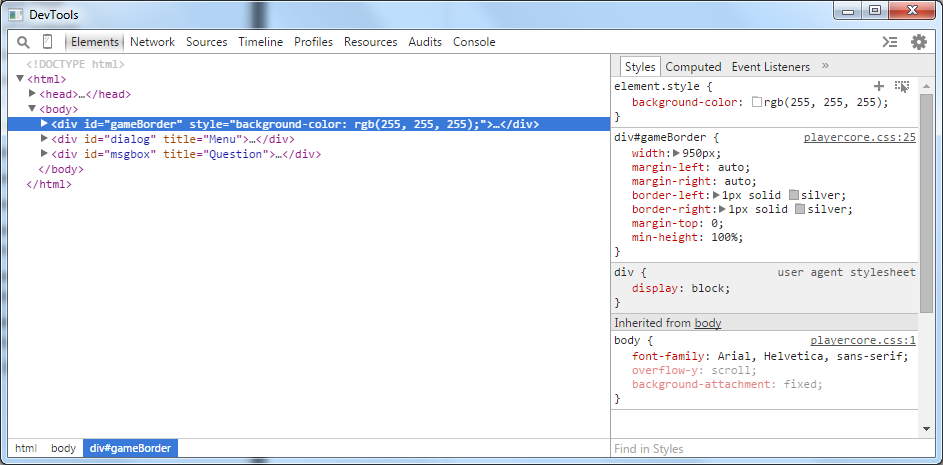The image size is (943, 465).
Task: Click the display: block declaration
Action: tap(681, 288)
